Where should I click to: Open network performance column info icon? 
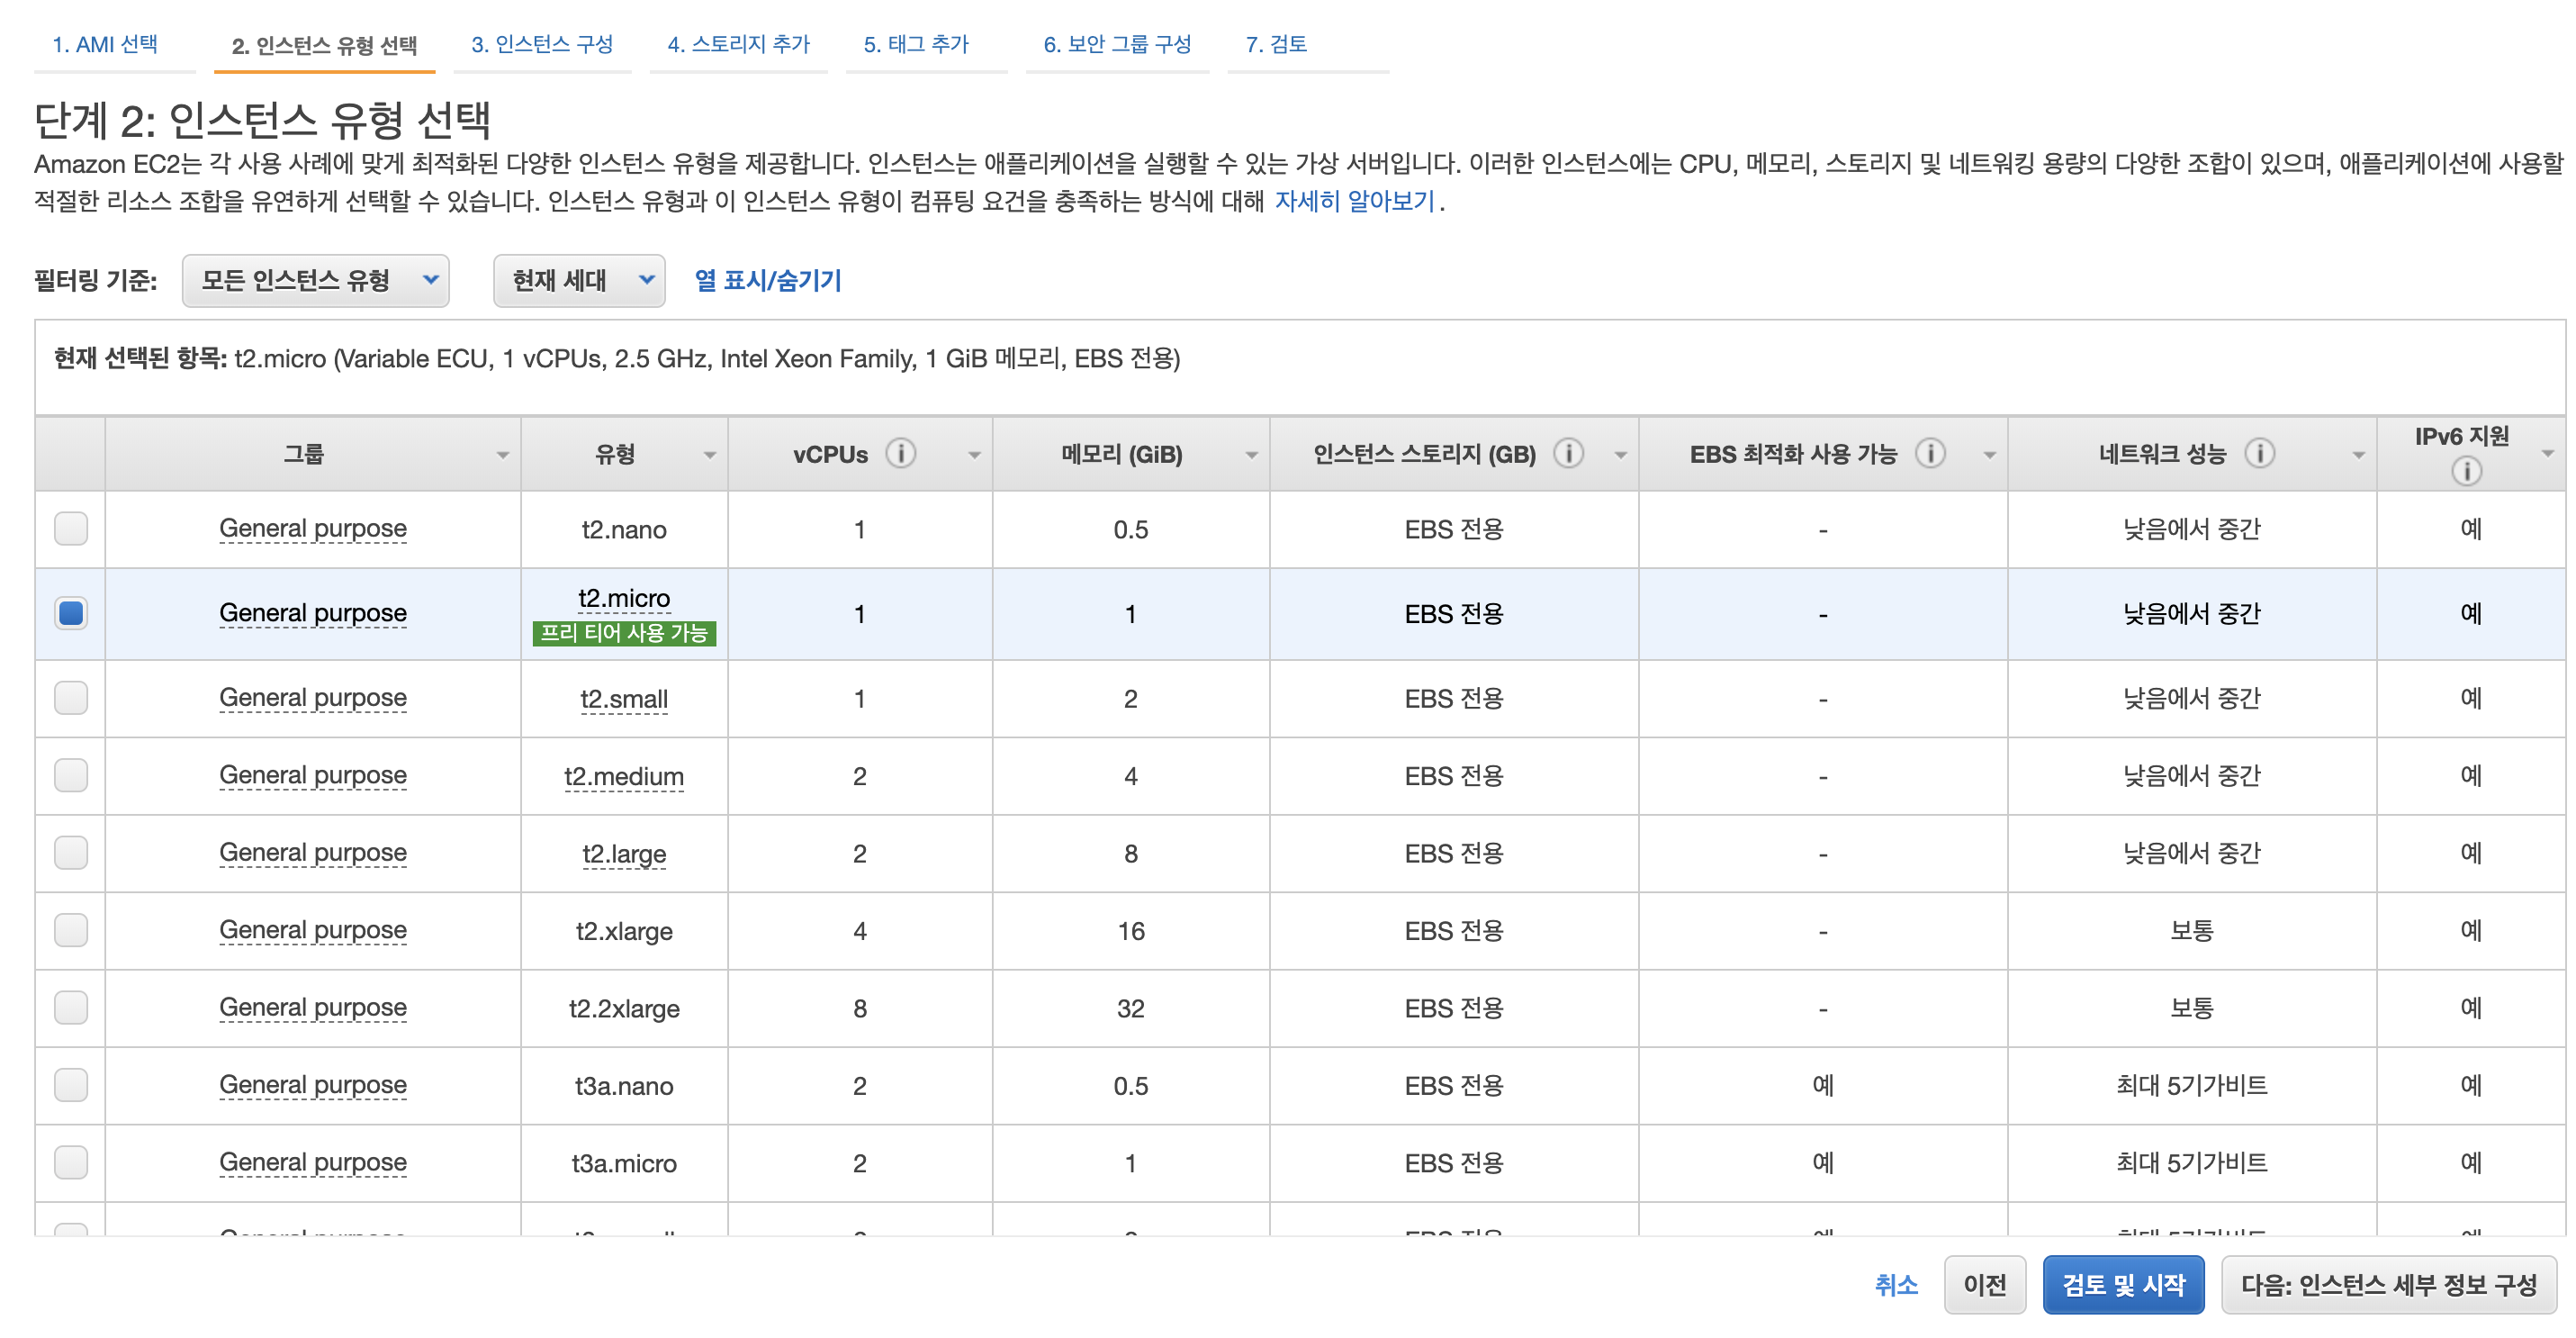tap(2259, 454)
